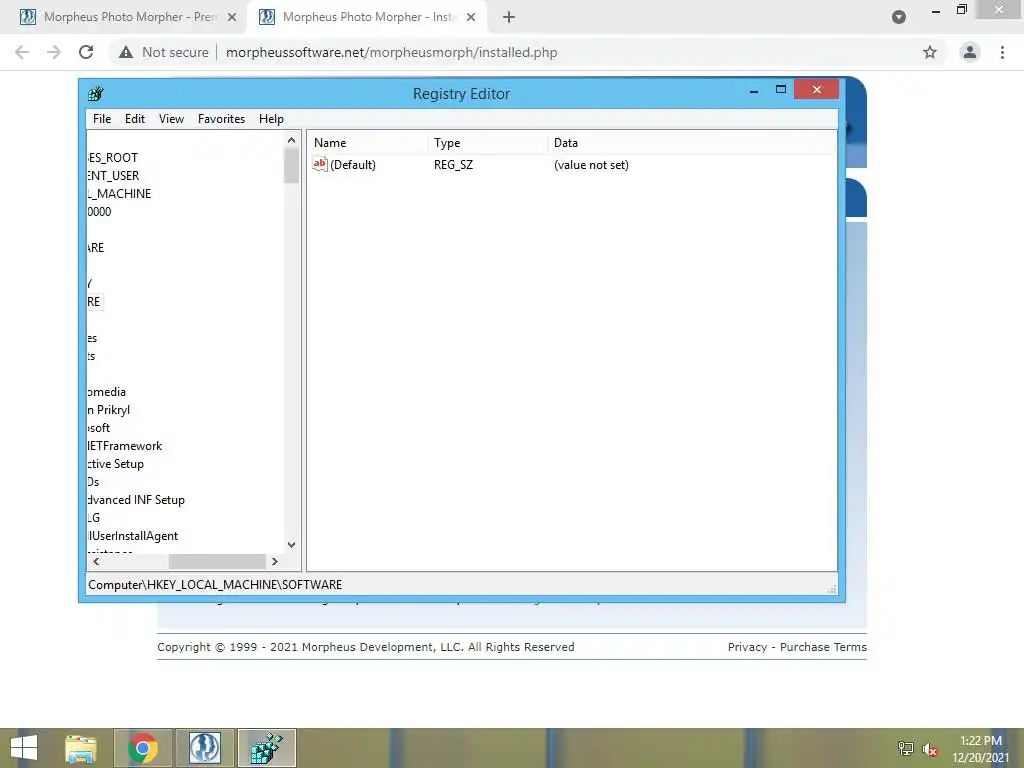This screenshot has width=1024, height=768.
Task: Open the Chrome profile icon
Action: click(x=970, y=52)
